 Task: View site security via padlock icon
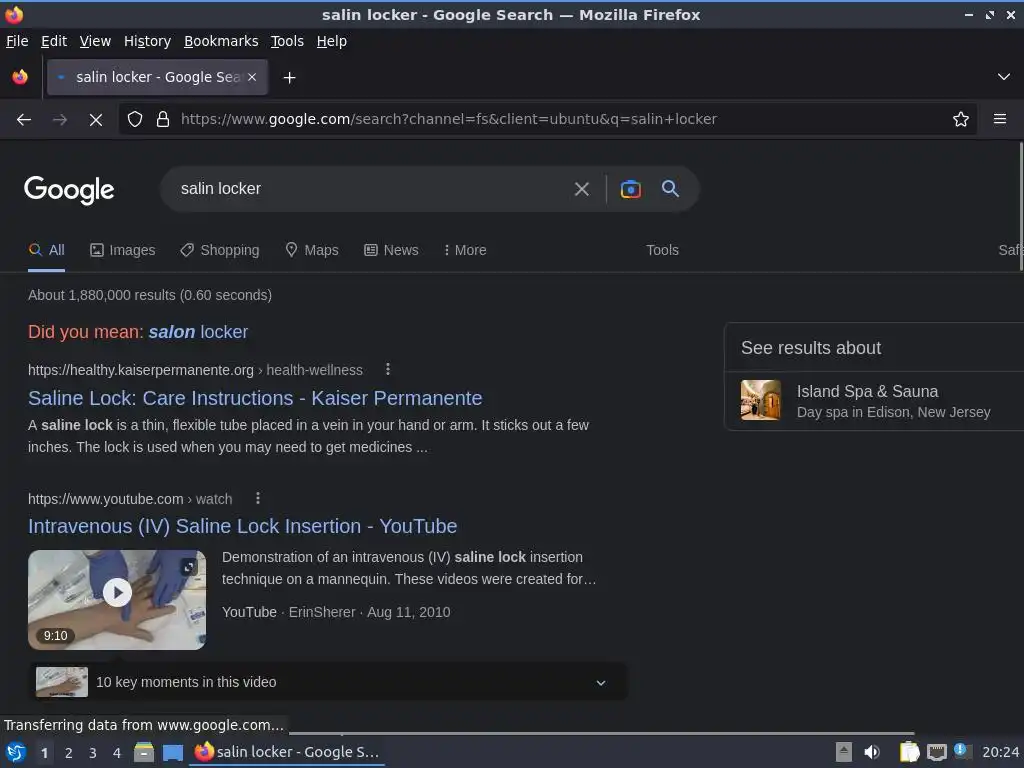click(x=163, y=120)
